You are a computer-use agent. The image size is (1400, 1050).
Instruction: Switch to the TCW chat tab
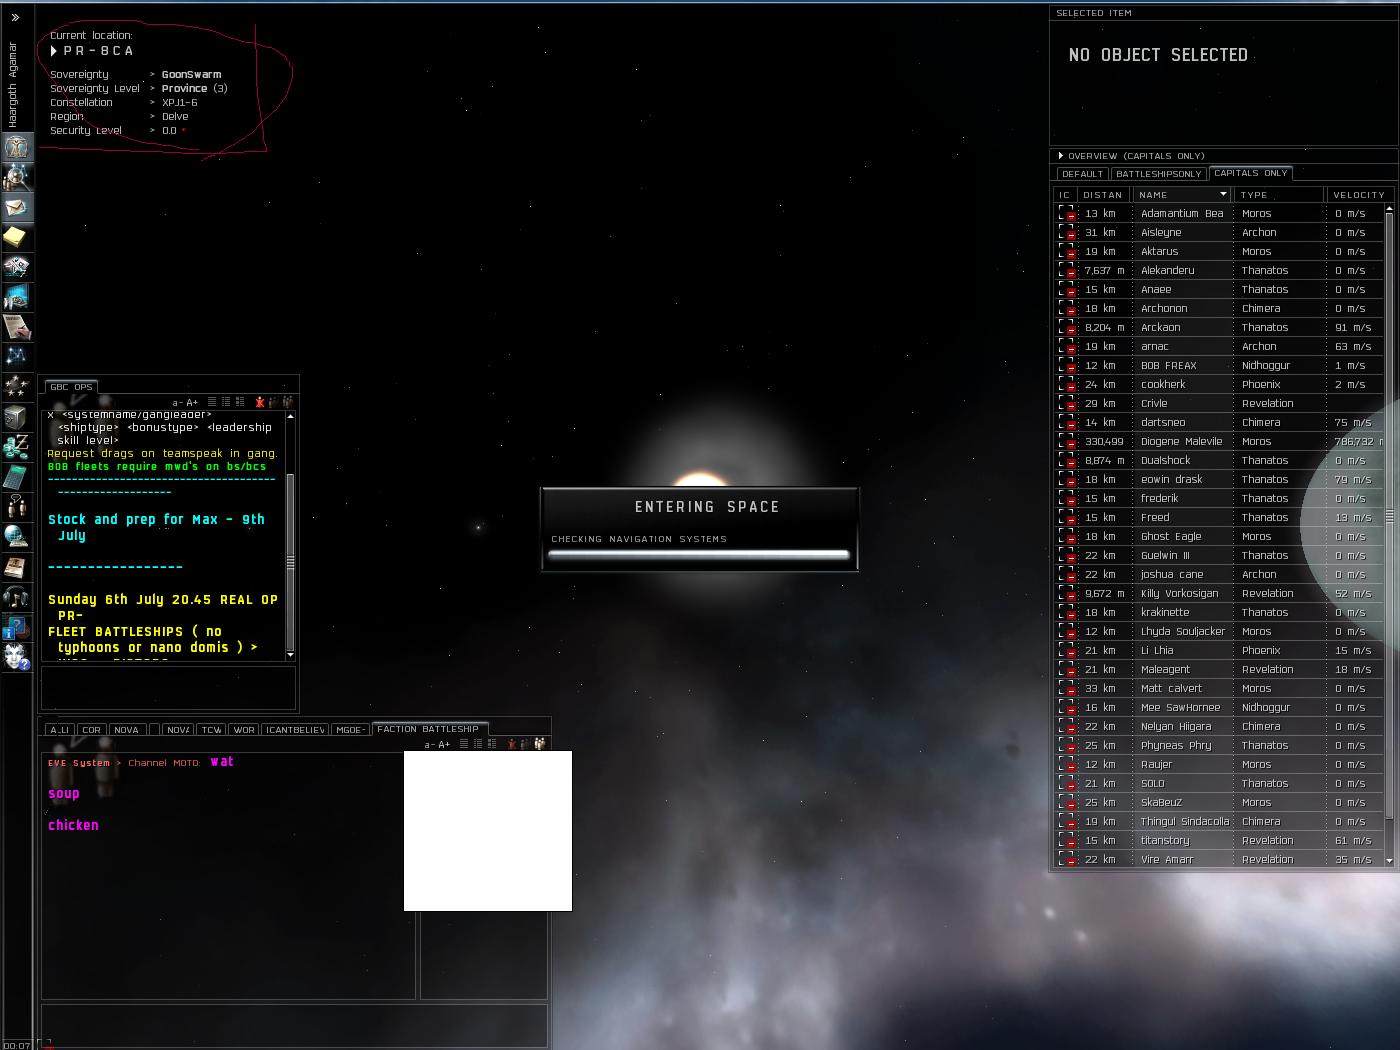[211, 730]
